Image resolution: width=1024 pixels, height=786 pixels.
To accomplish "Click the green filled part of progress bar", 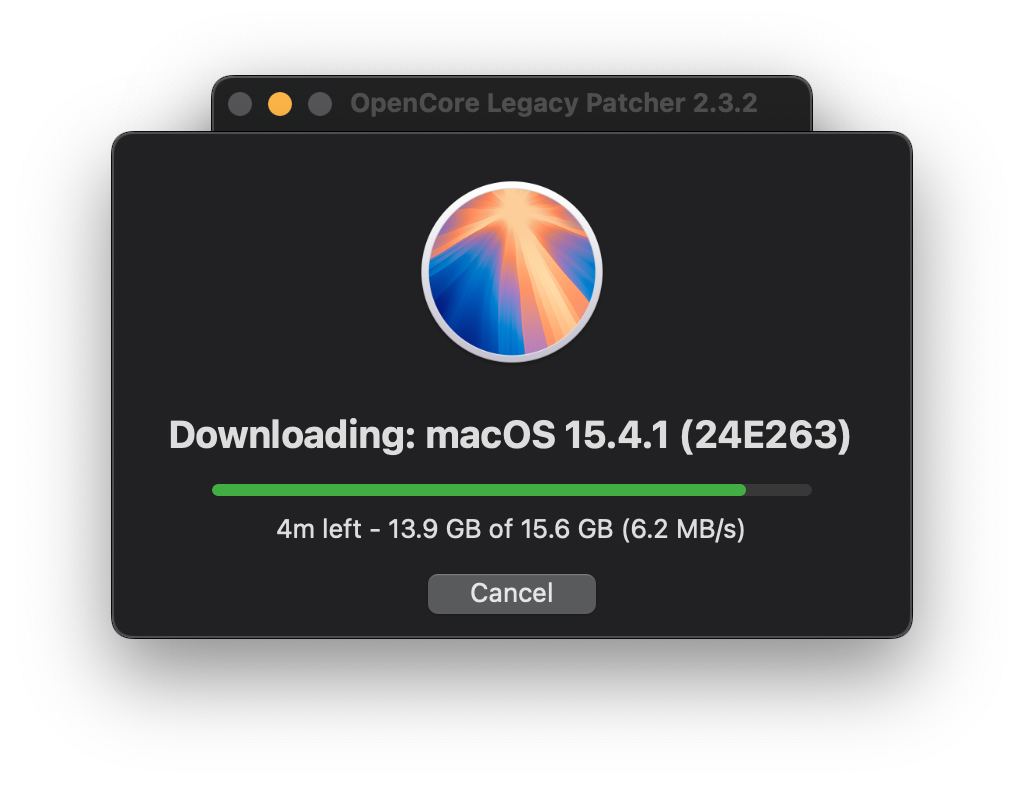I will point(478,490).
